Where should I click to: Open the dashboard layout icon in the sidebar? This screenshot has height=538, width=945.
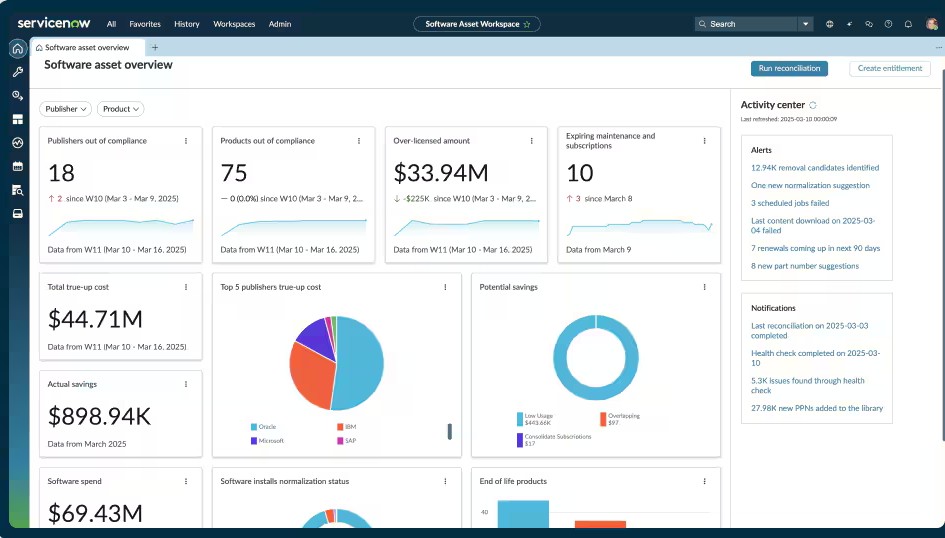coord(17,119)
